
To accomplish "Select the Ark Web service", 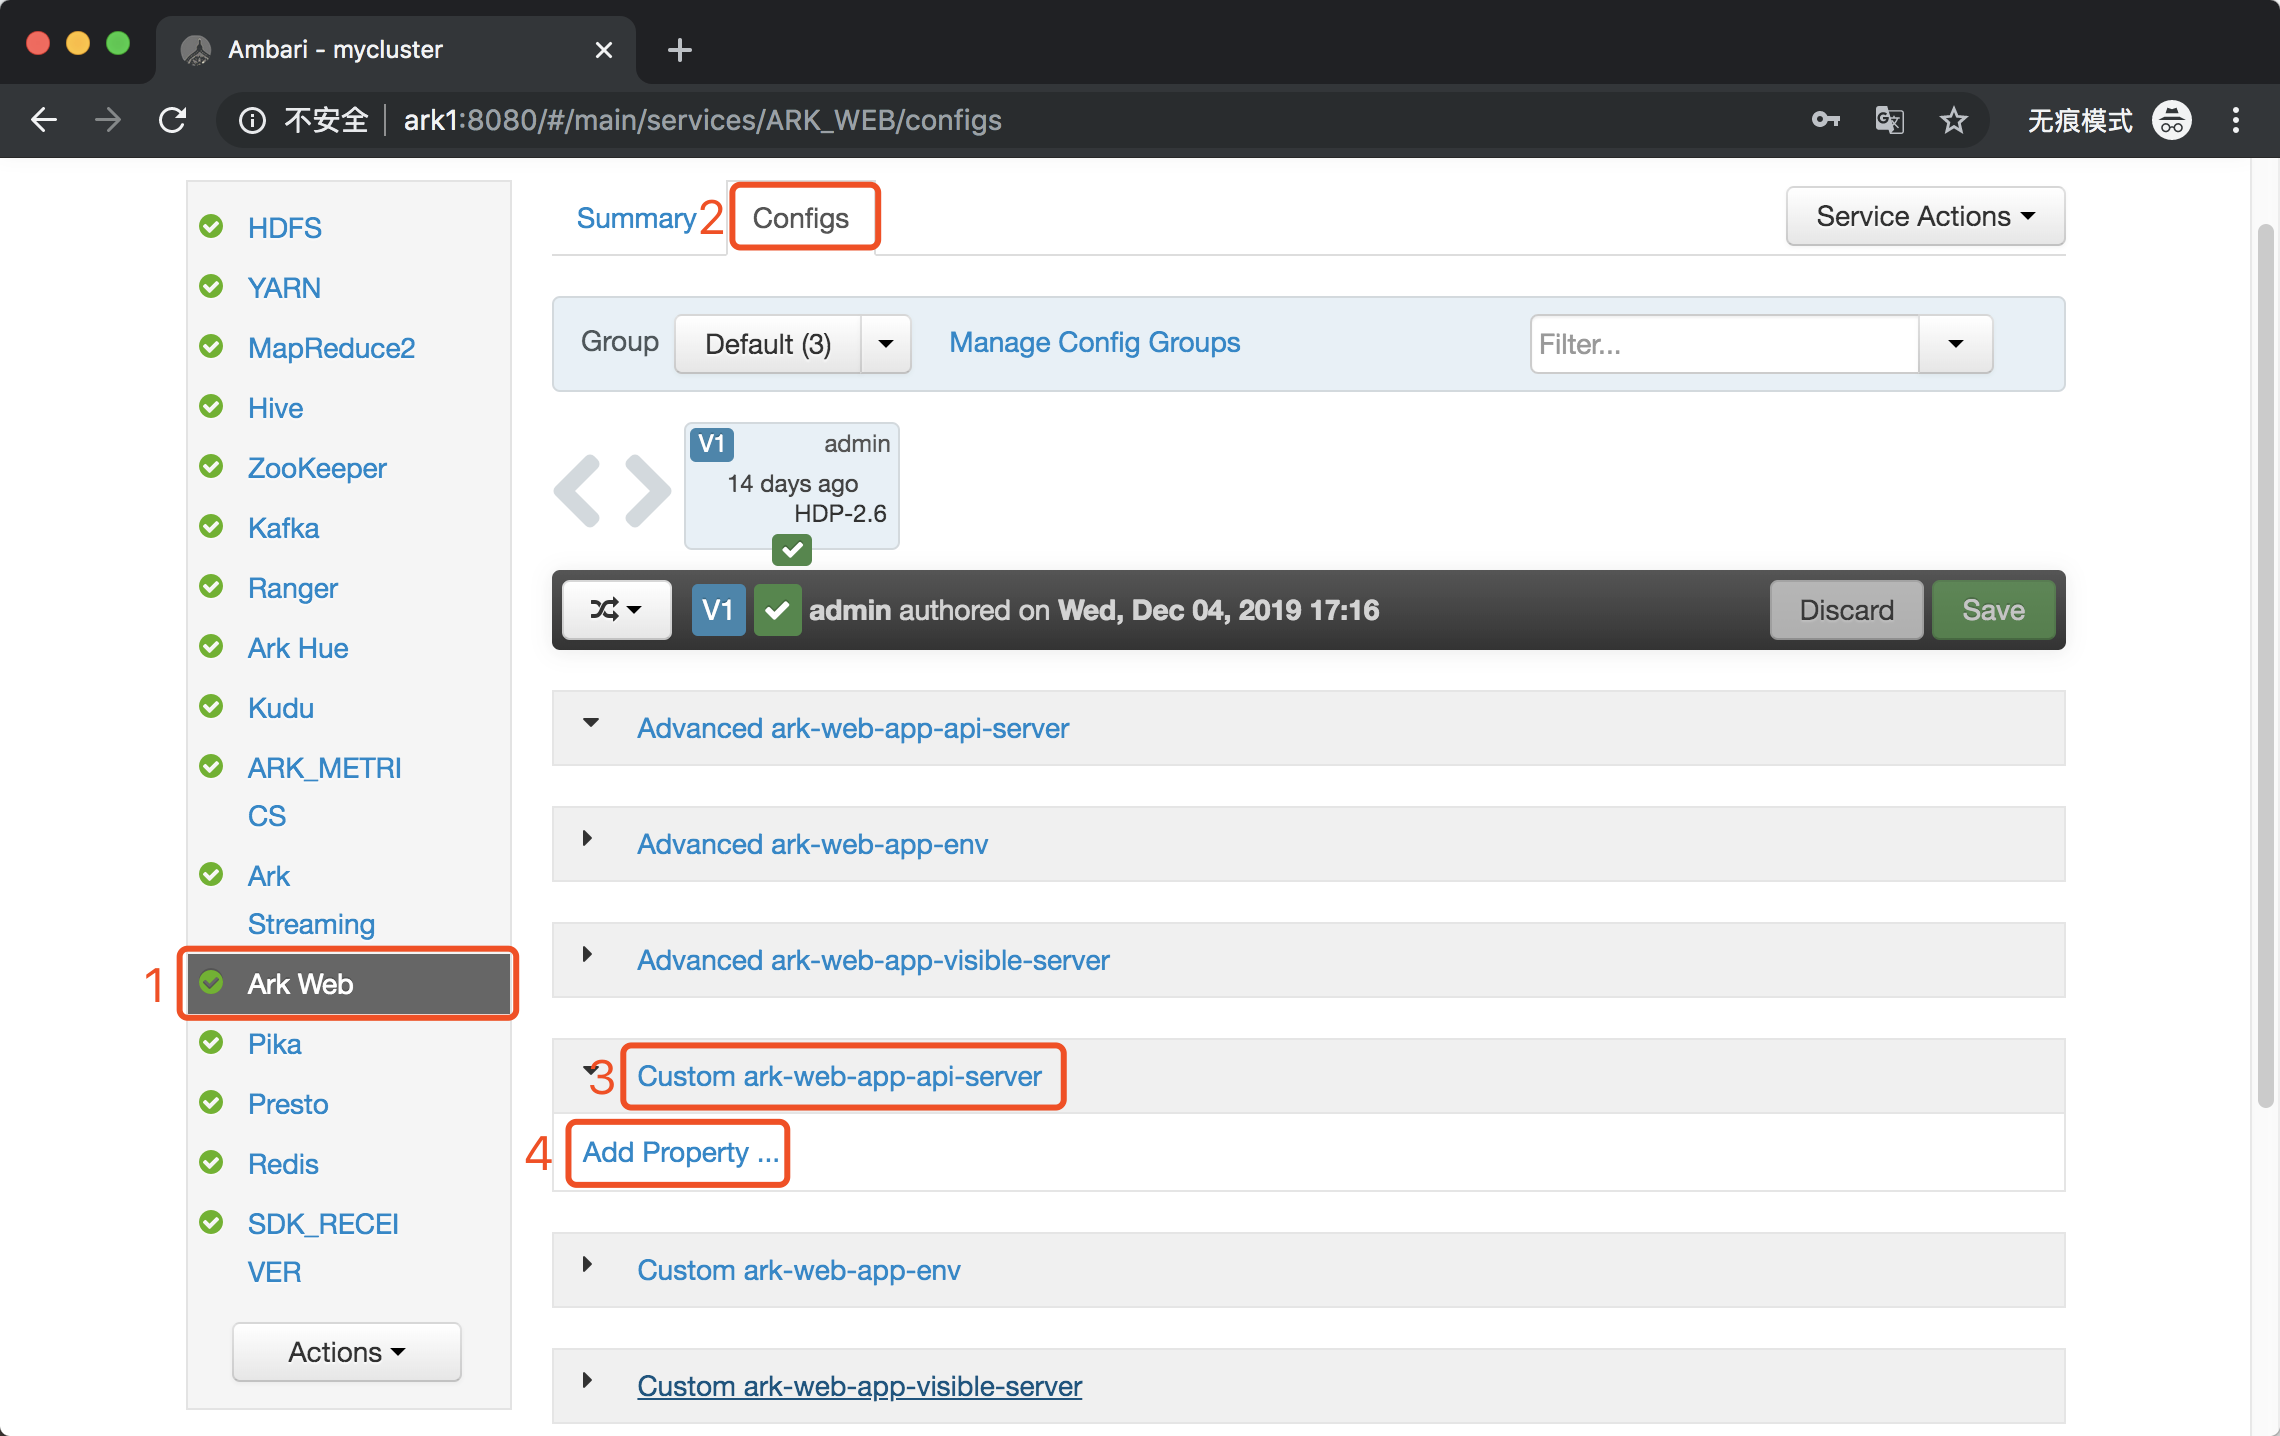I will 349,984.
